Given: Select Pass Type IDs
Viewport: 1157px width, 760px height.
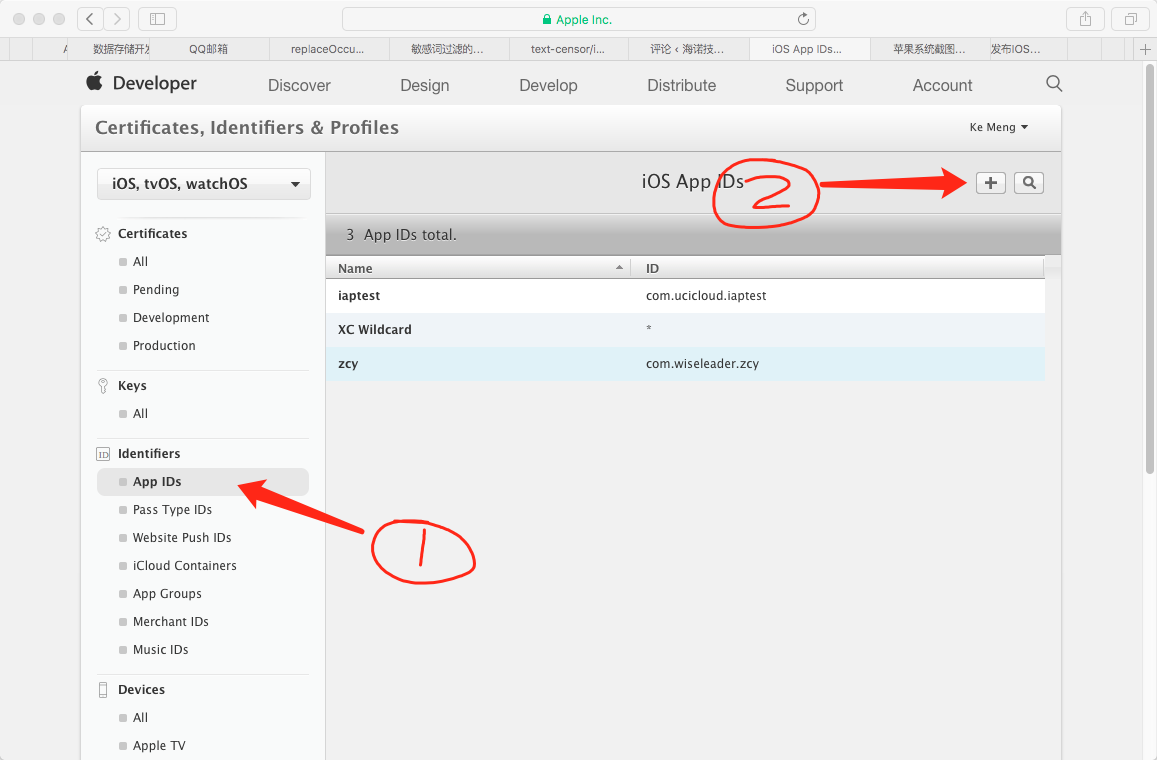Looking at the screenshot, I should point(172,510).
